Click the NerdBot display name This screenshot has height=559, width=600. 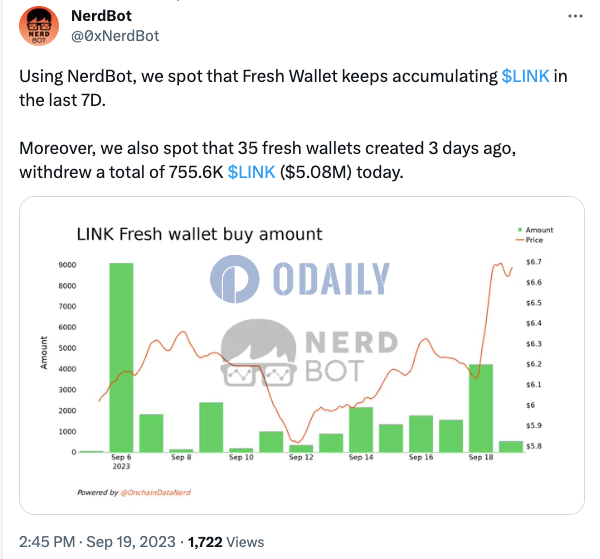101,16
